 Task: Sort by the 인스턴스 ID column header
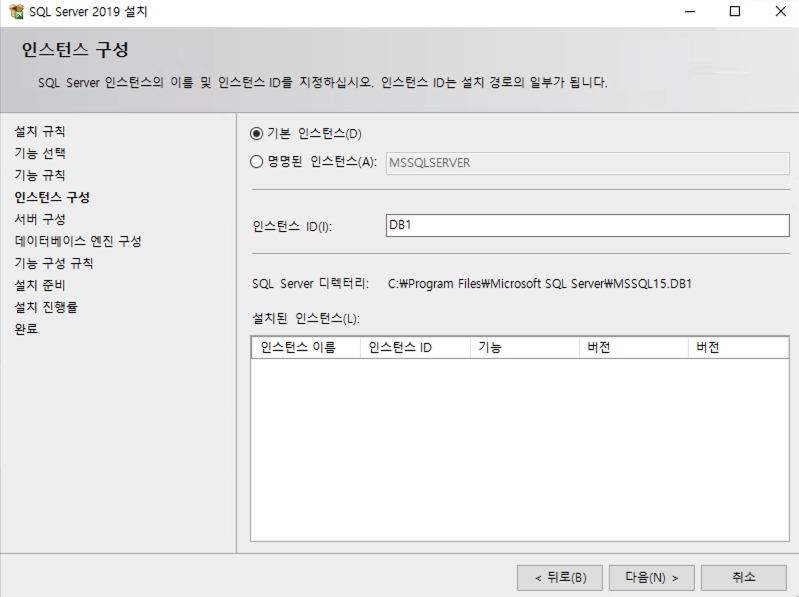pyautogui.click(x=415, y=347)
